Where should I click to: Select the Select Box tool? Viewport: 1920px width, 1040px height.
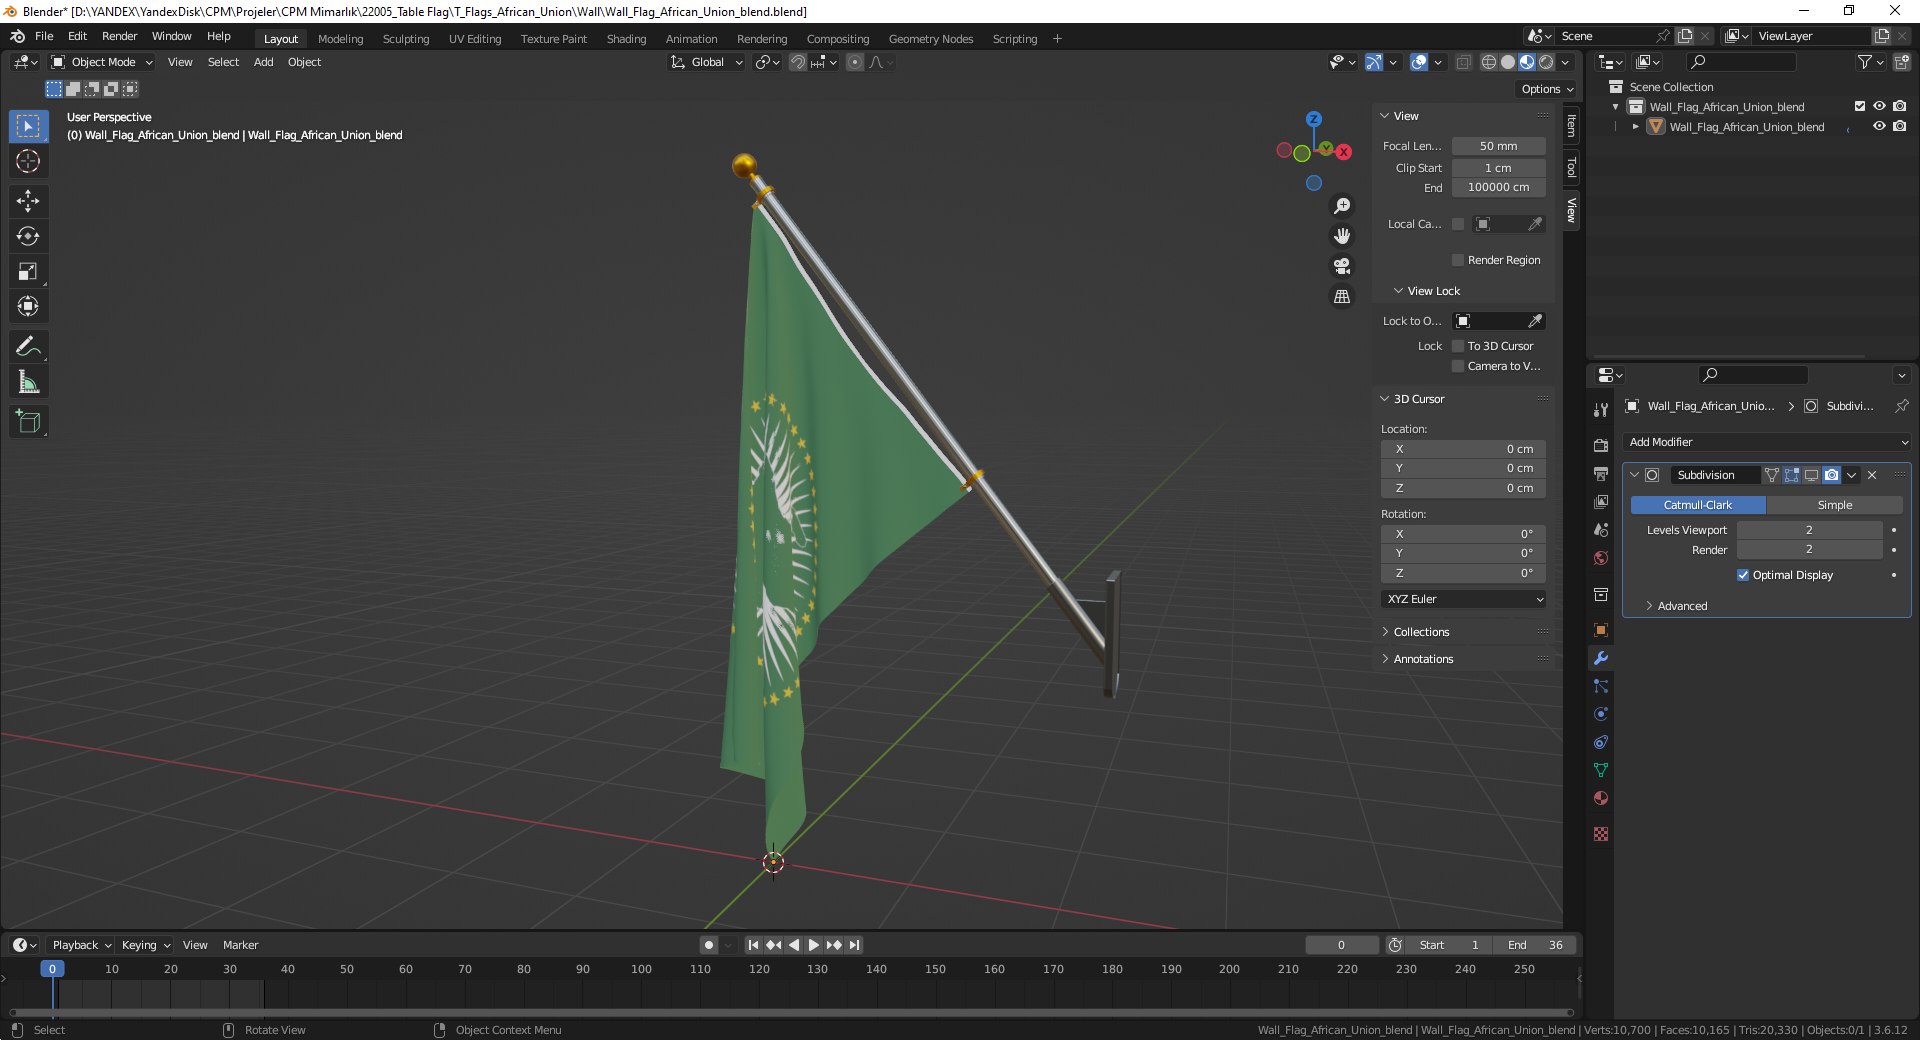(x=28, y=126)
